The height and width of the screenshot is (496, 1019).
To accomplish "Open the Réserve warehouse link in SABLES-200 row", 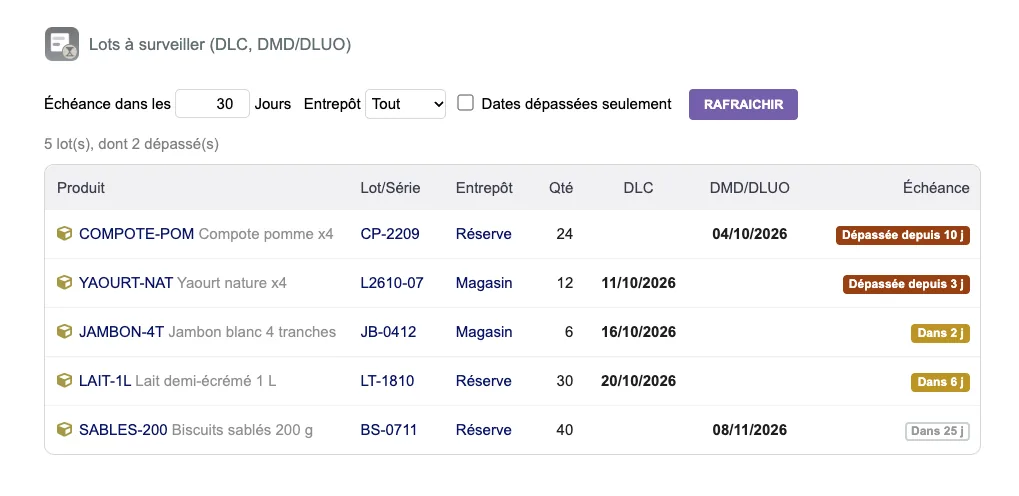I will pyautogui.click(x=484, y=430).
